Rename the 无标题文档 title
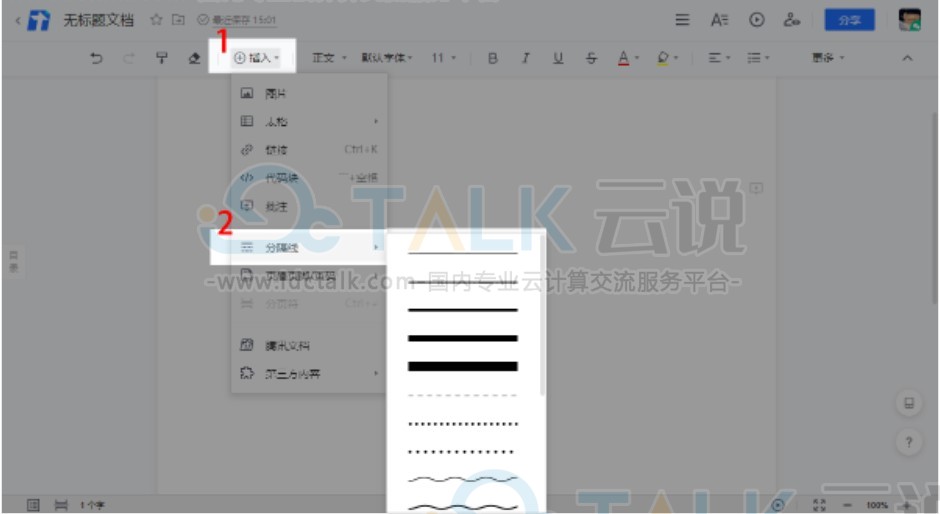The width and height of the screenshot is (940, 514). [98, 20]
